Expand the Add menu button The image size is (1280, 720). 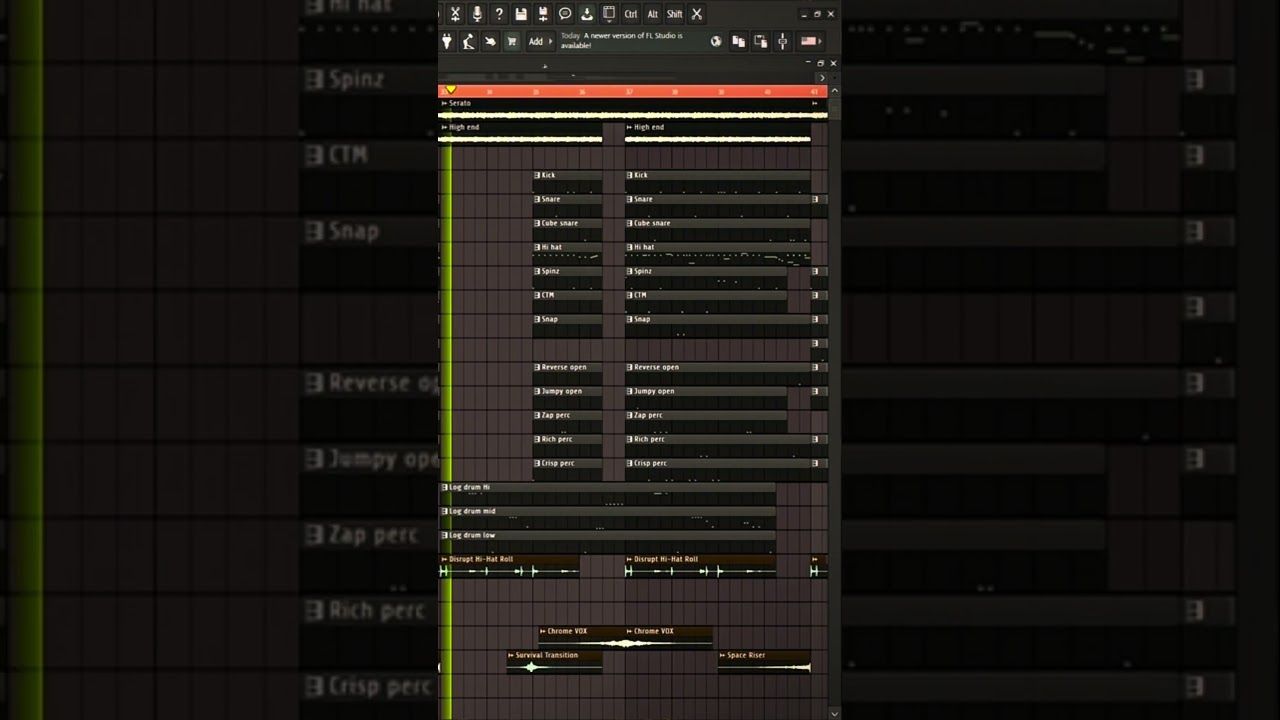click(x=540, y=41)
